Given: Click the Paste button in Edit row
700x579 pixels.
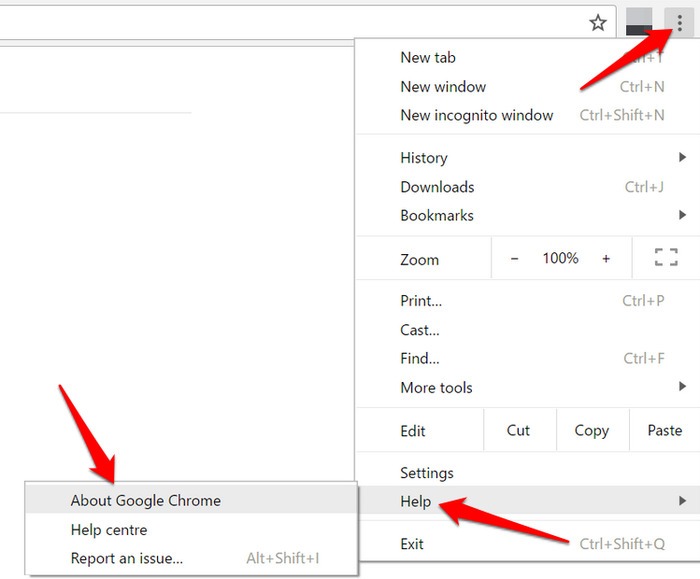Looking at the screenshot, I should pos(665,430).
